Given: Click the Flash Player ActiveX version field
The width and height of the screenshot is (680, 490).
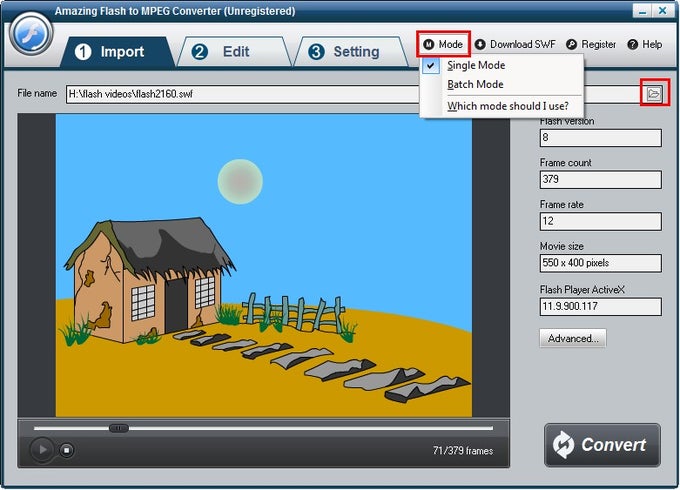Looking at the screenshot, I should (x=601, y=307).
